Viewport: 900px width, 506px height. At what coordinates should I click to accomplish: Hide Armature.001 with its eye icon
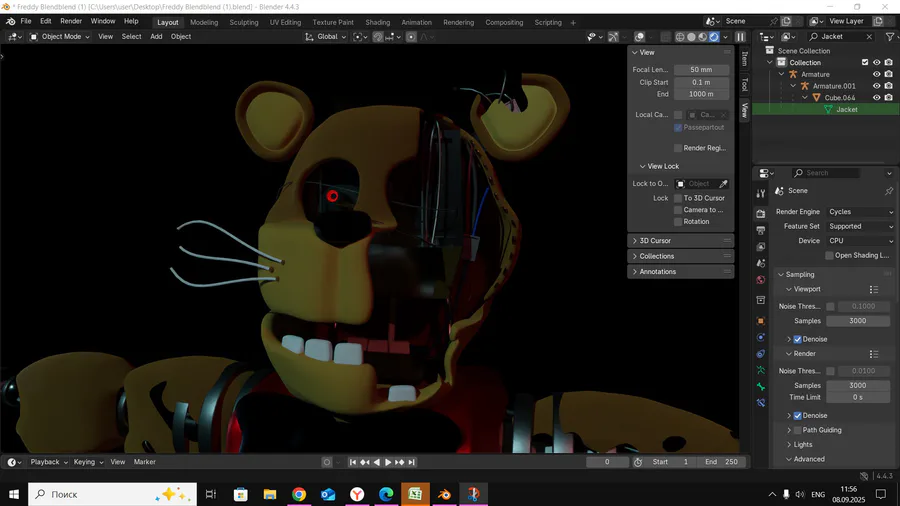pos(876,86)
